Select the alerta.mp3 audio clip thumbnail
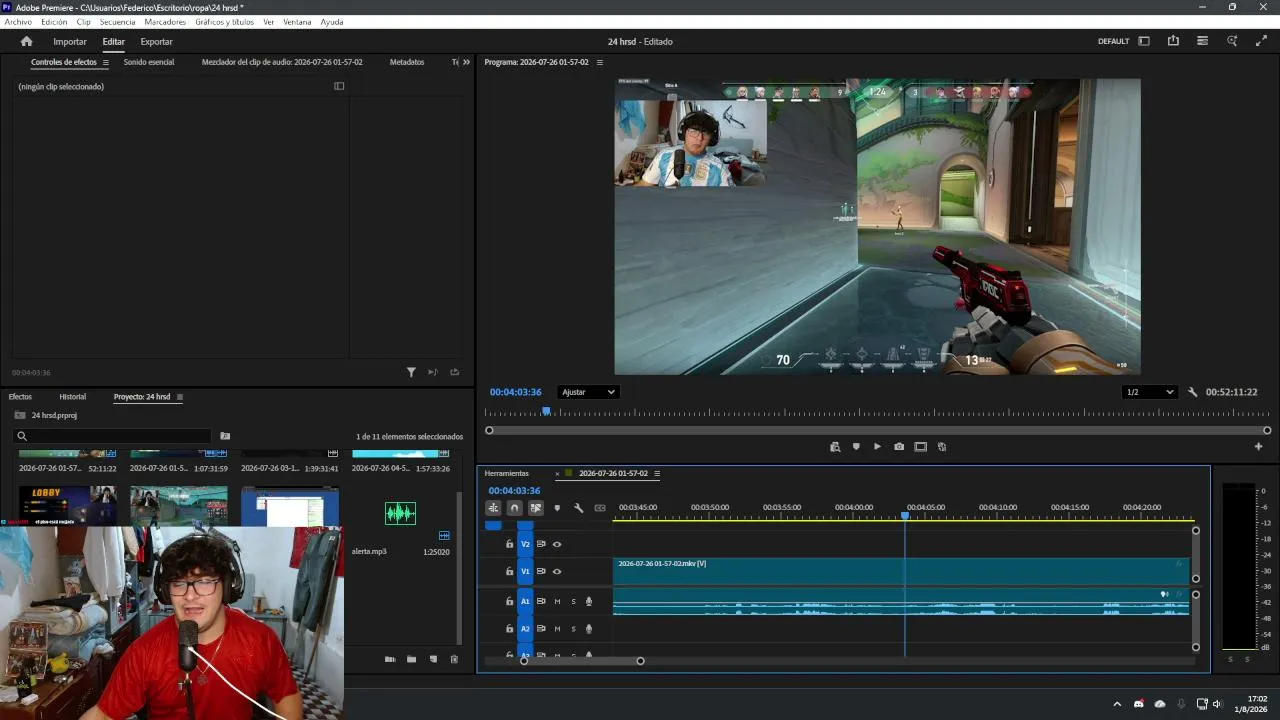This screenshot has height=720, width=1280. (400, 513)
